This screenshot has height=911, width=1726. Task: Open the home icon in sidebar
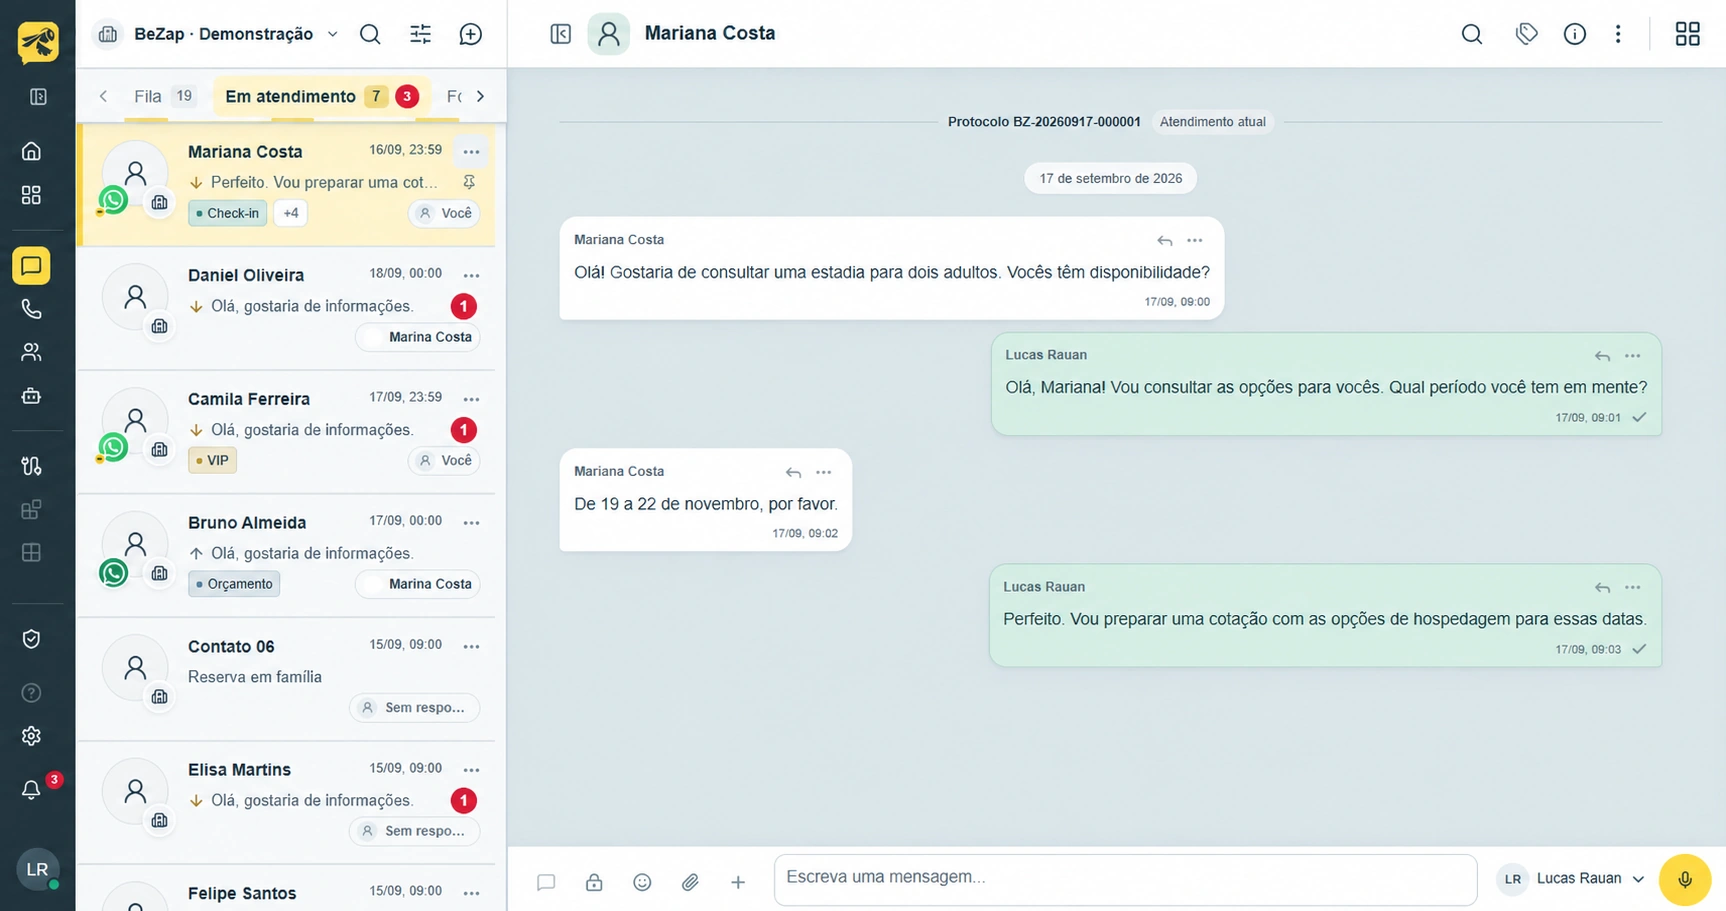point(31,151)
